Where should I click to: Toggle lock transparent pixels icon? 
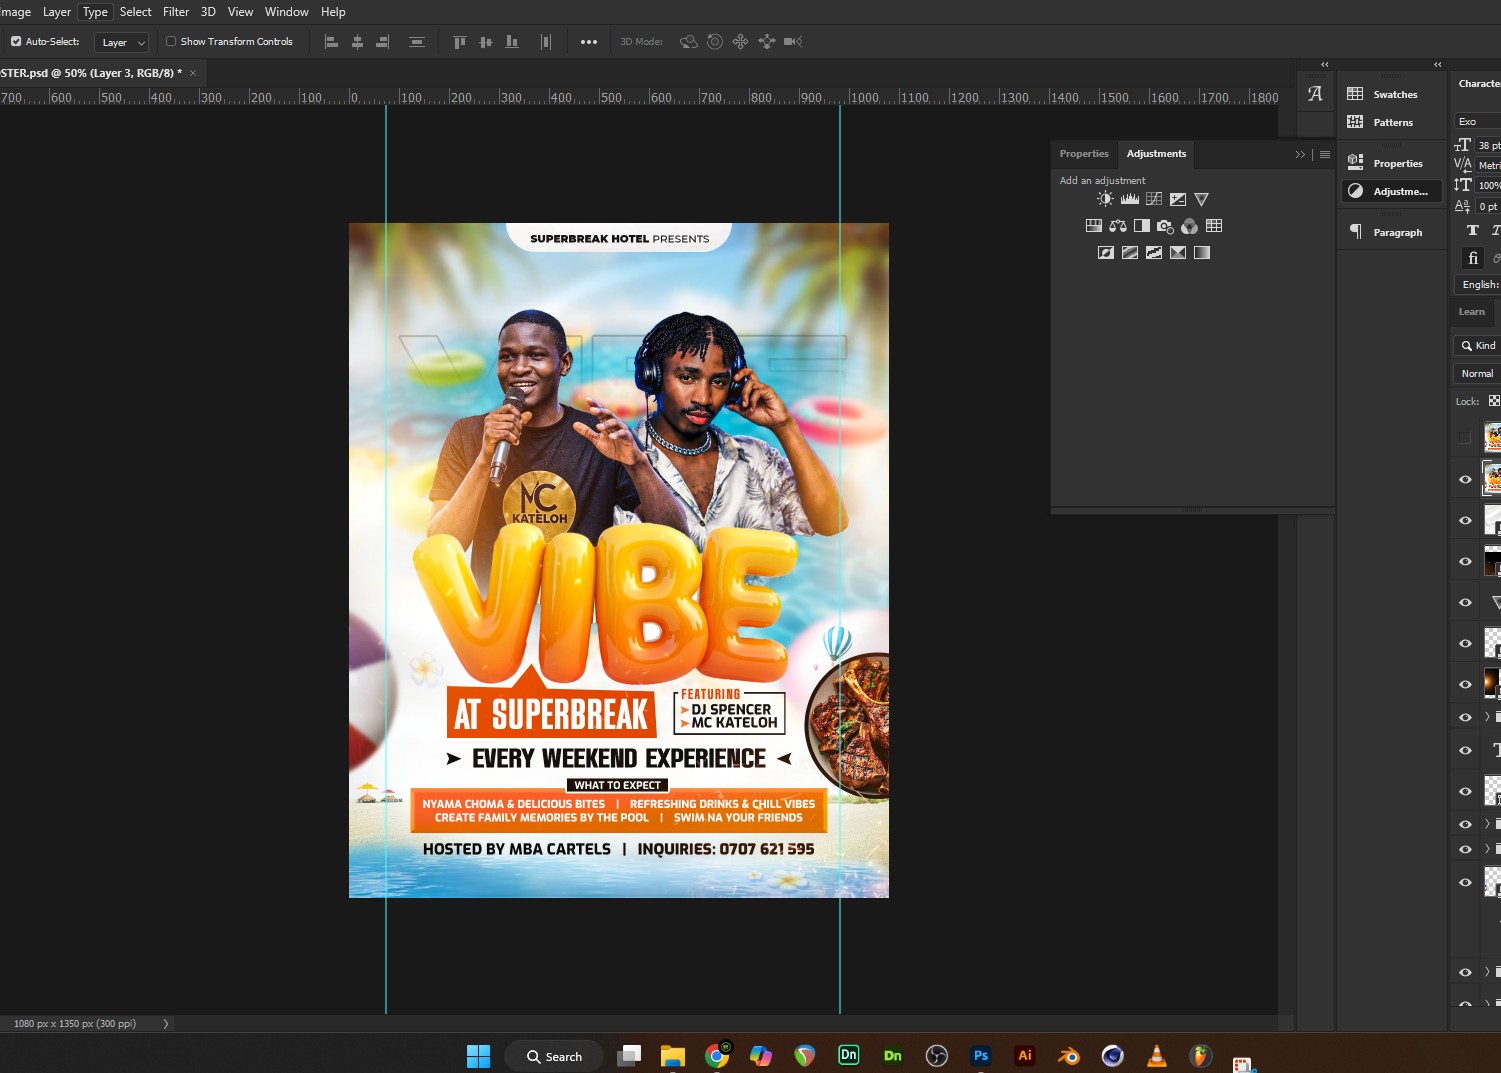click(x=1494, y=401)
